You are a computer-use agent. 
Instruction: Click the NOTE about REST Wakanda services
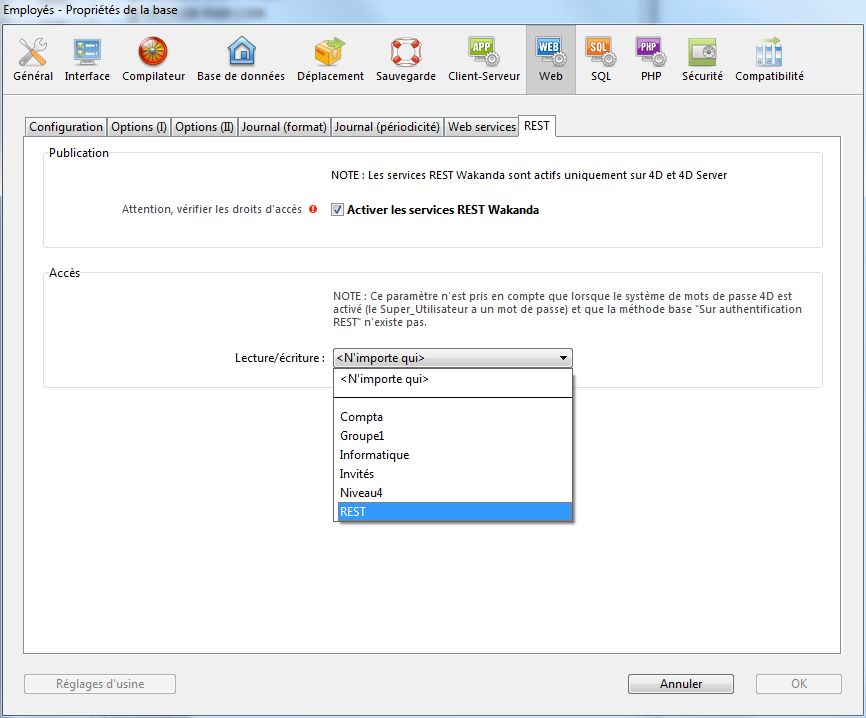point(529,175)
